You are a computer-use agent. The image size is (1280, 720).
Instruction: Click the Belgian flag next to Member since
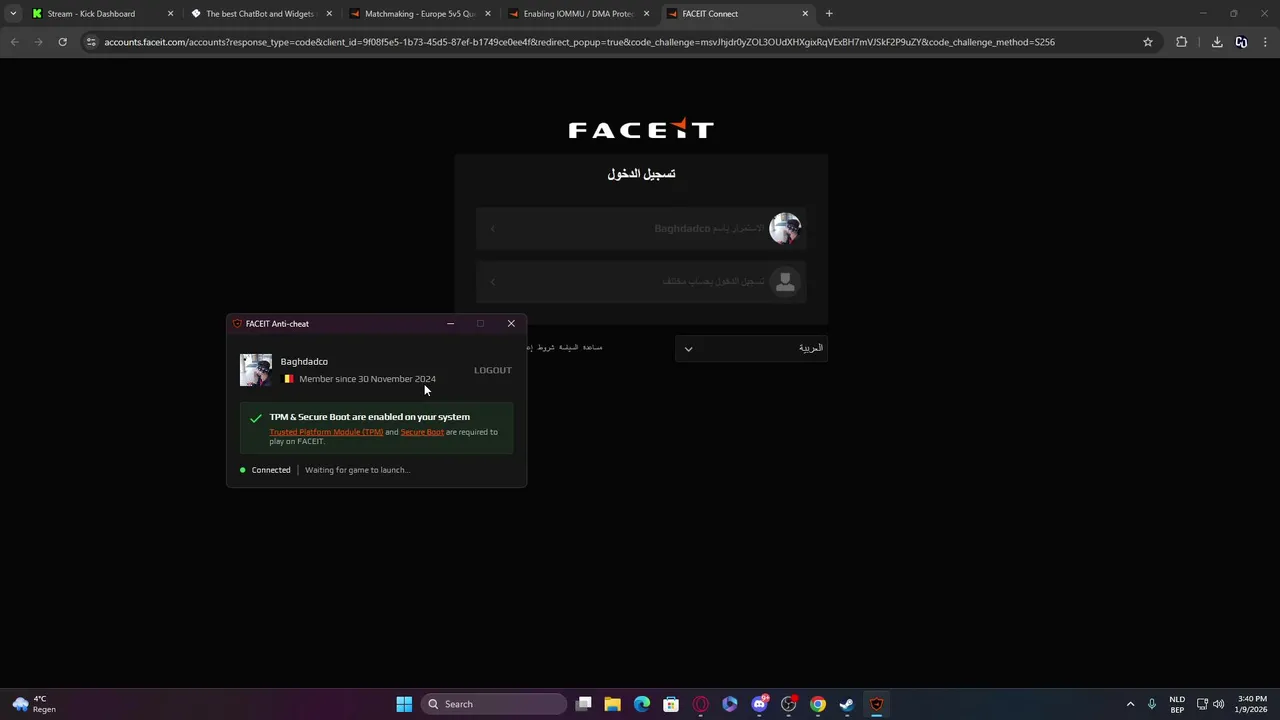click(289, 379)
